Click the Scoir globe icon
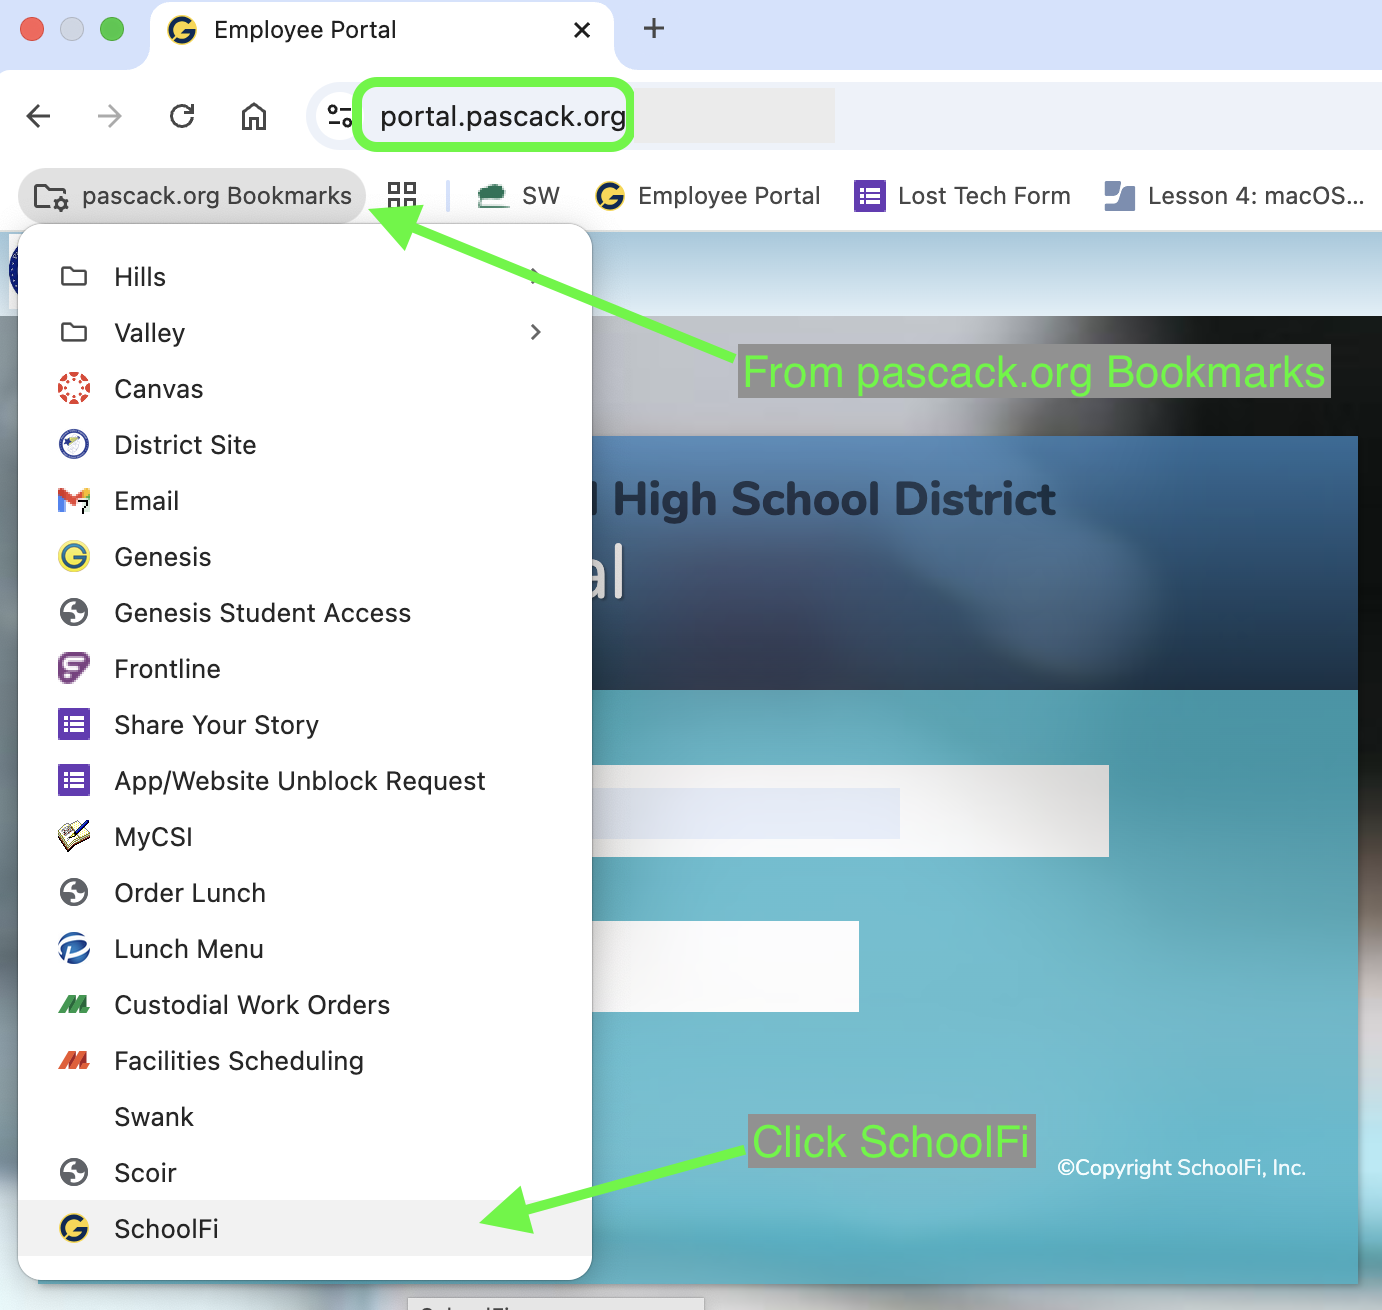 (x=74, y=1172)
